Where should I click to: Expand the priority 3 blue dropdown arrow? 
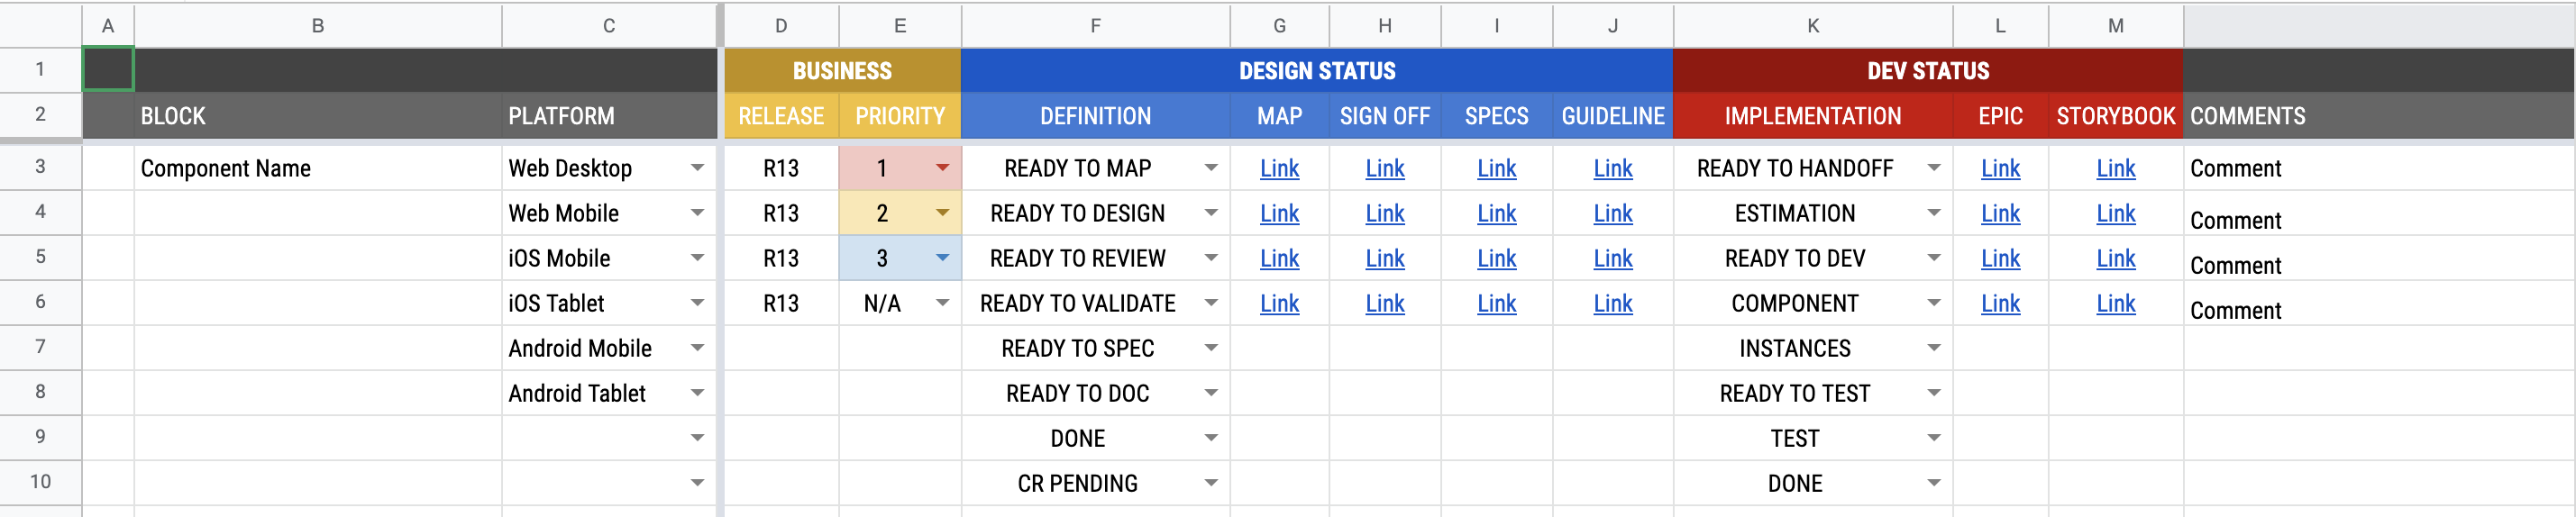(942, 258)
